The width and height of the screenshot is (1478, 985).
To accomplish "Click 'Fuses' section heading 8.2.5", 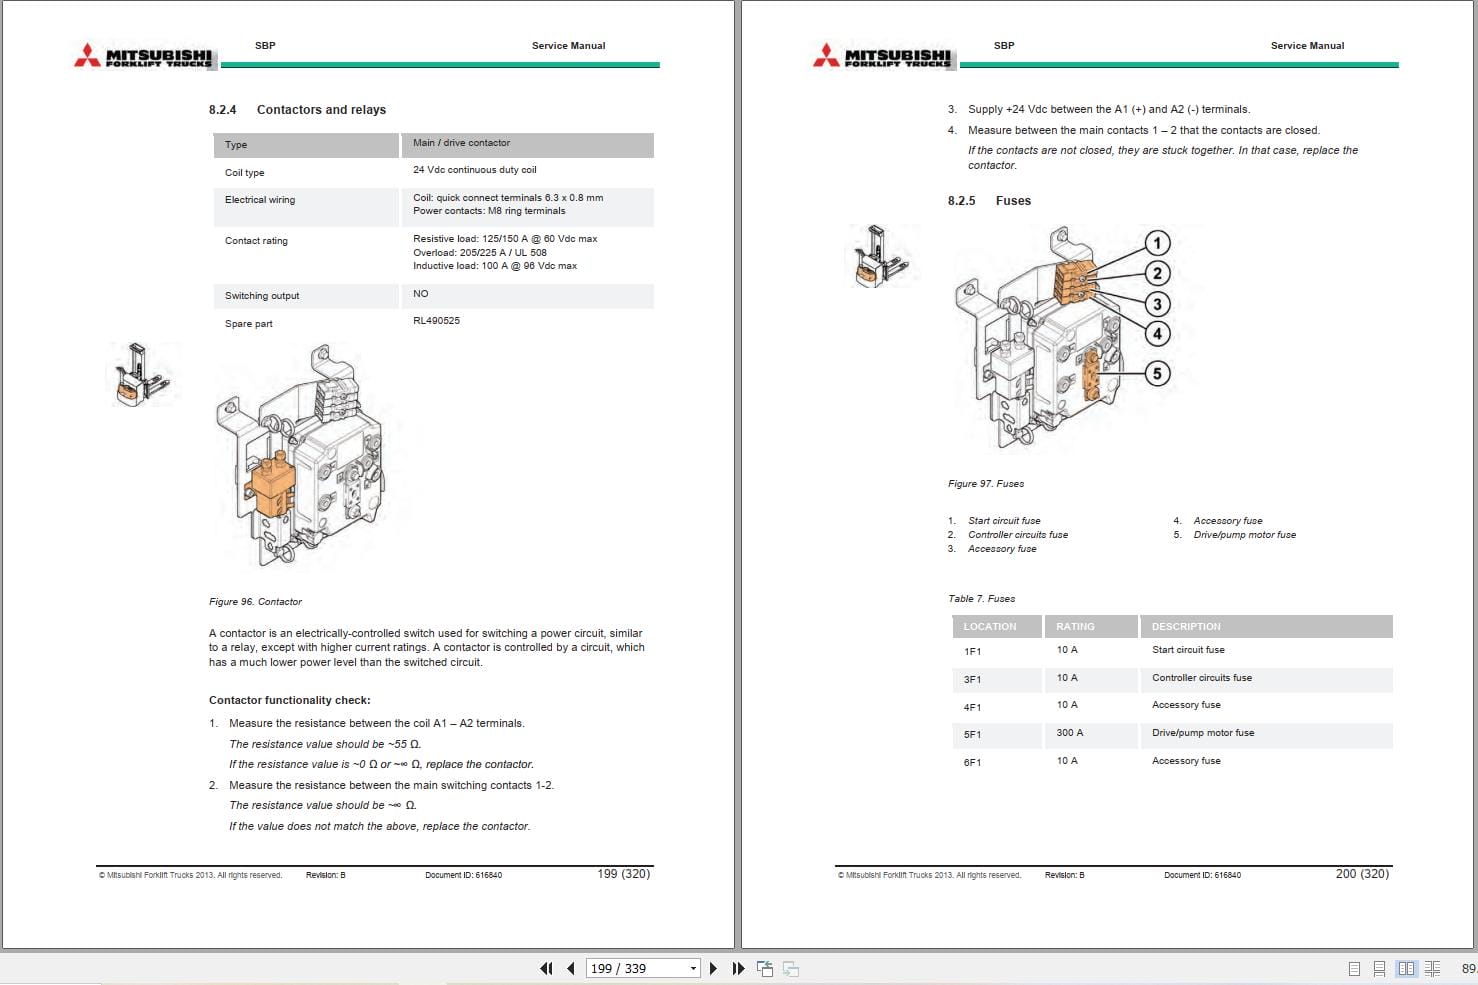I will tap(1013, 201).
